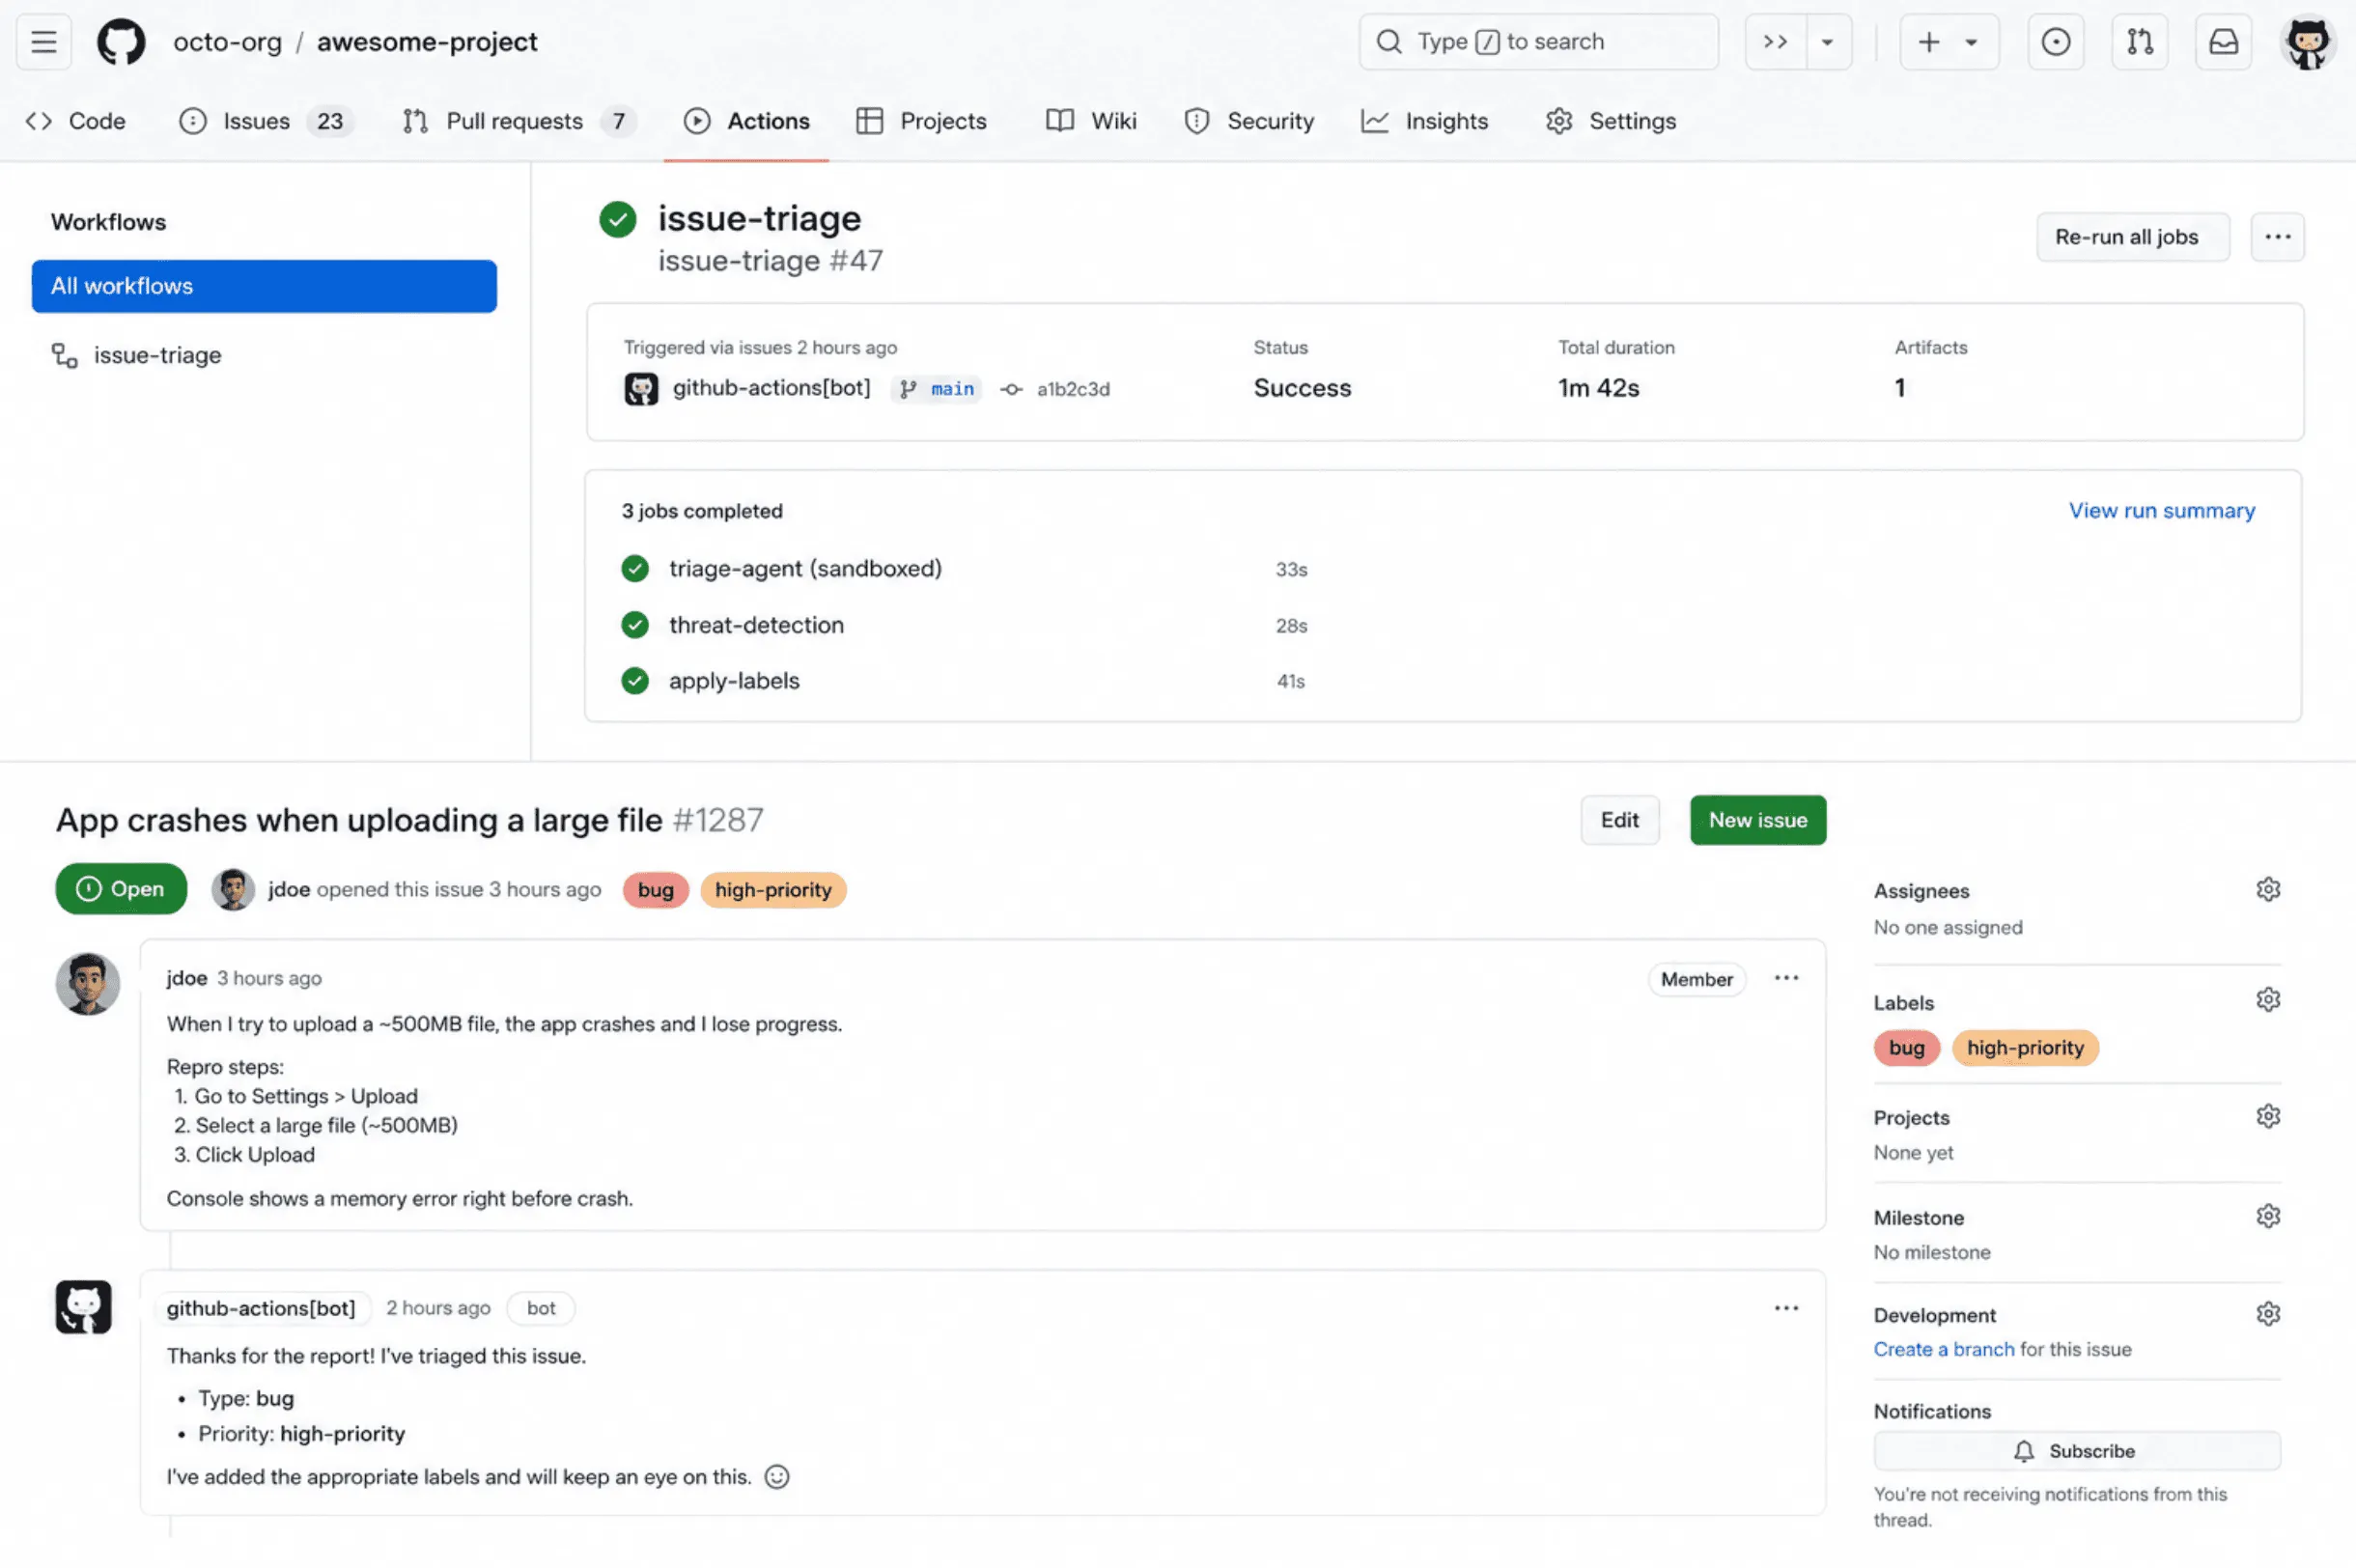Open the notifications inbox icon
This screenshot has width=2356, height=1568.
pos(2224,42)
